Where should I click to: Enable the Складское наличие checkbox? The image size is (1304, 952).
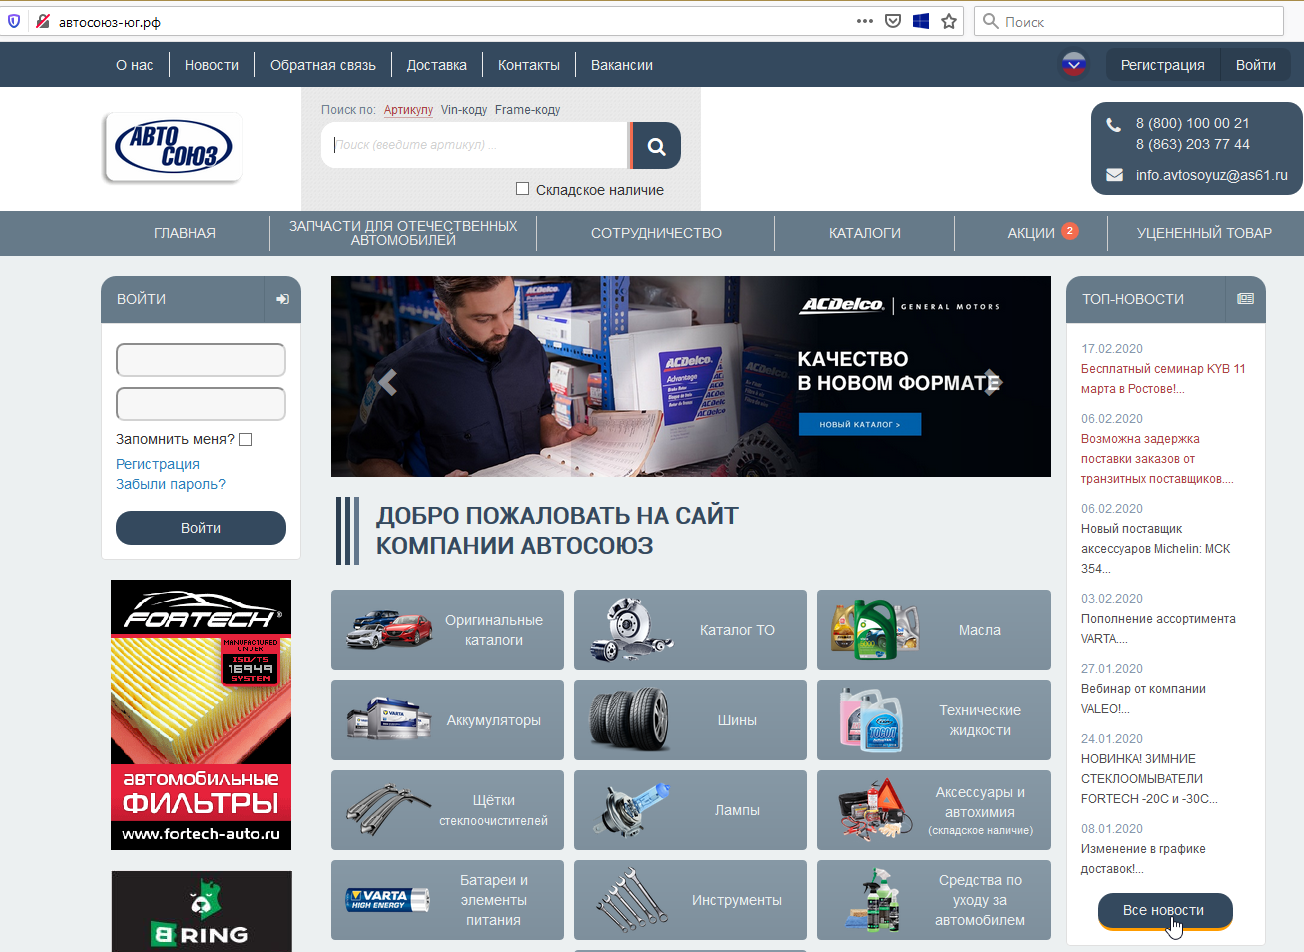coord(522,189)
